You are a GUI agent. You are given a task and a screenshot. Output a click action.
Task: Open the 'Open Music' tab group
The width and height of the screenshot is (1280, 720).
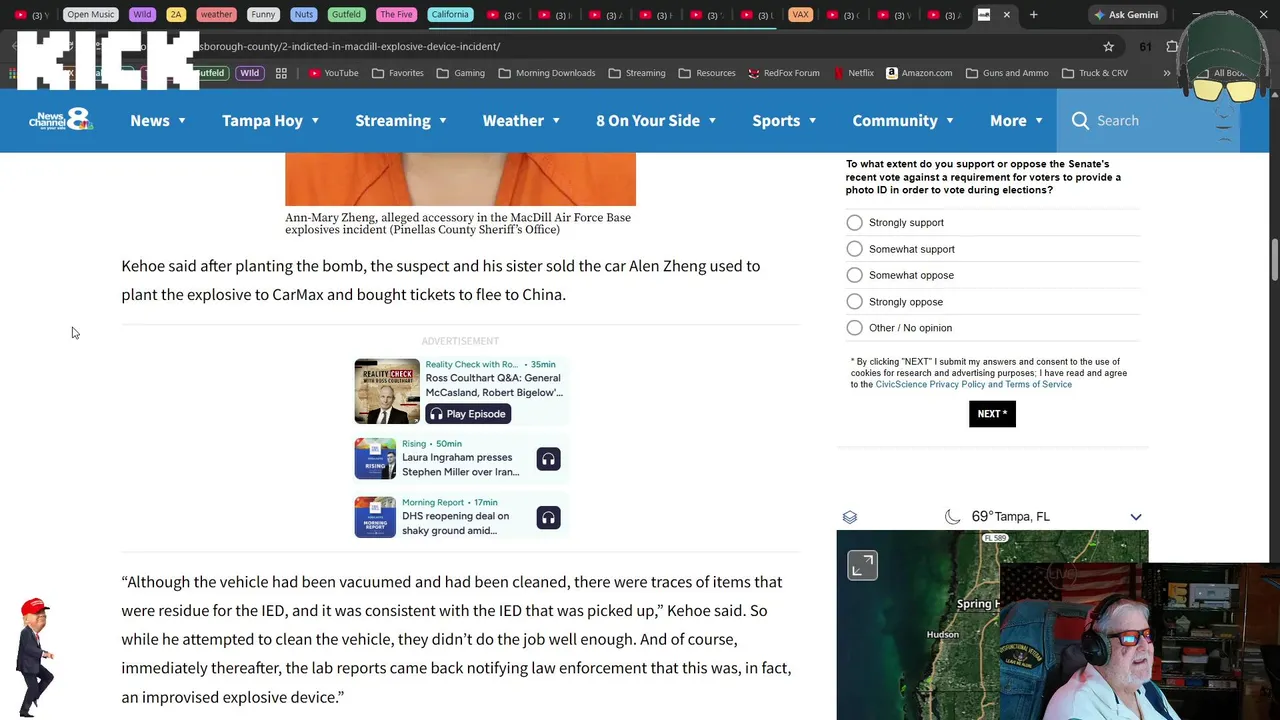point(91,15)
